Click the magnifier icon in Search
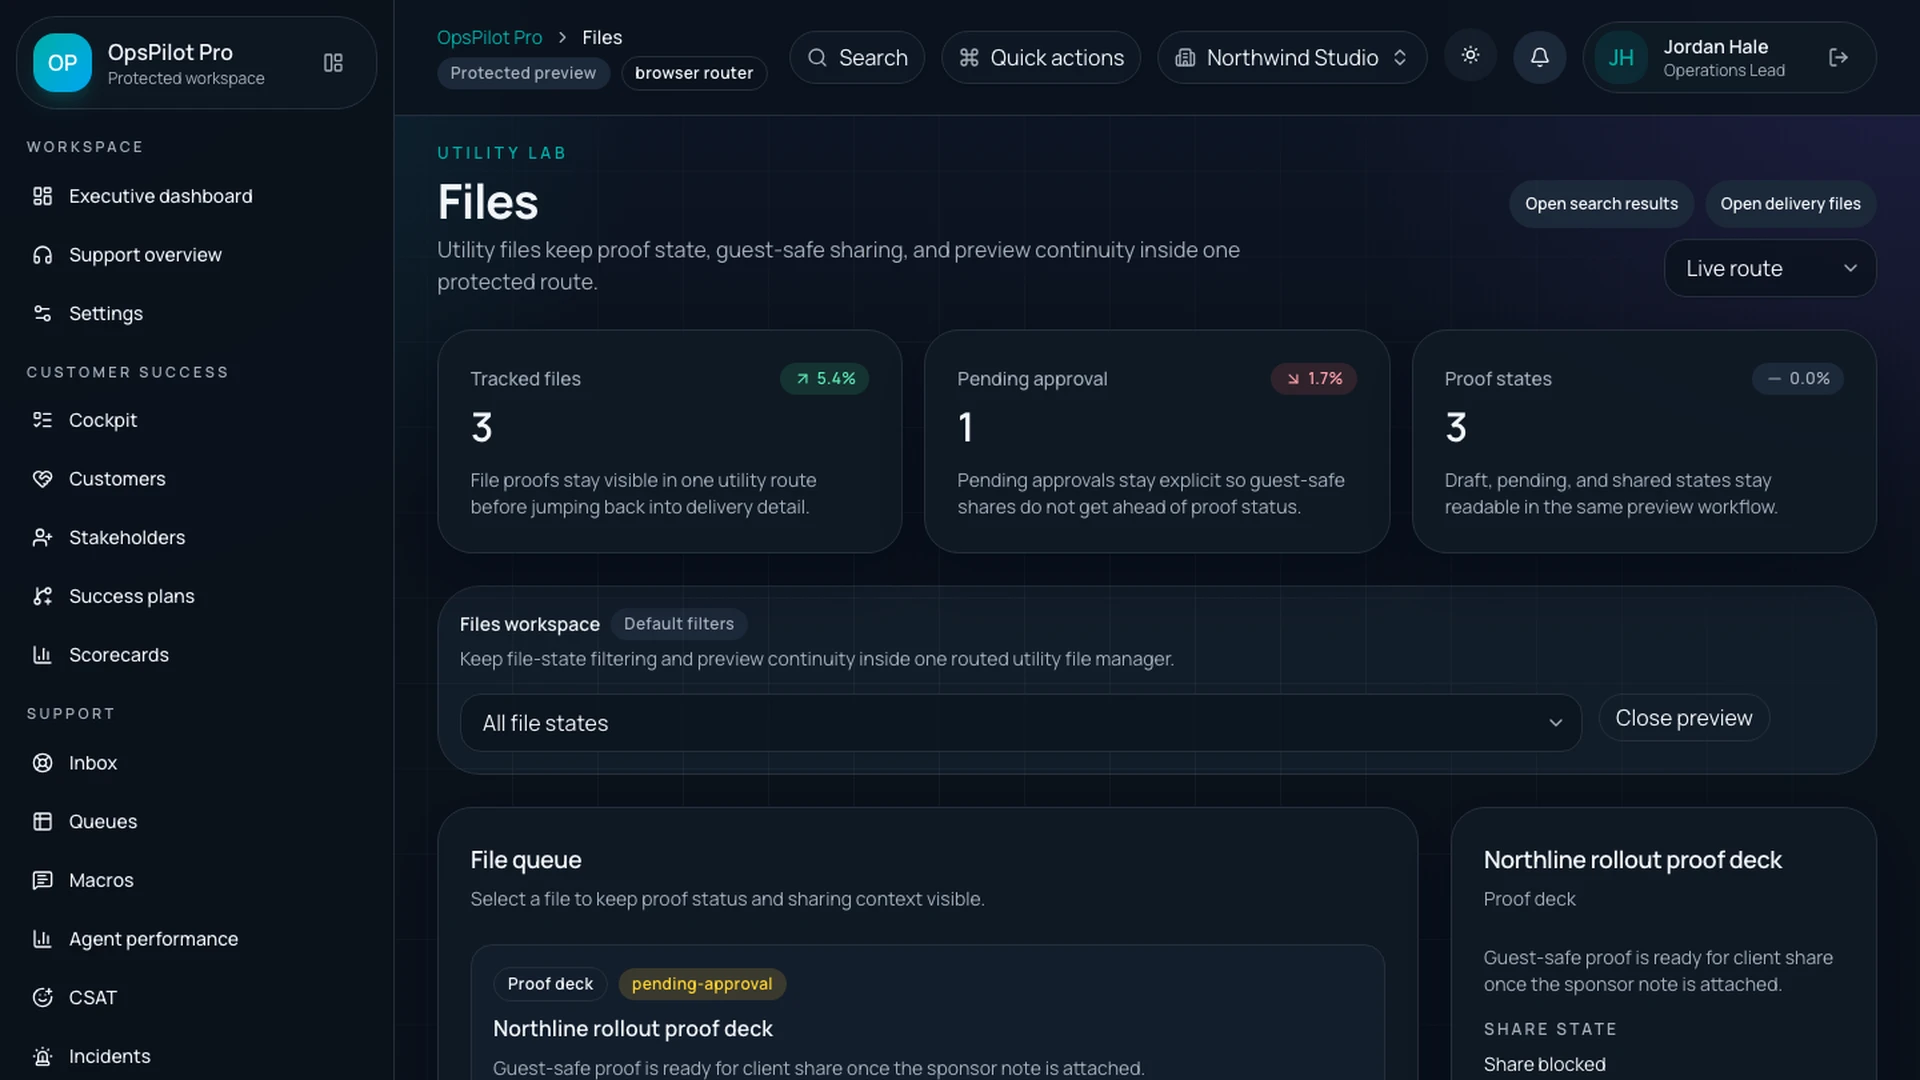Viewport: 1920px width, 1080px height. pyautogui.click(x=817, y=58)
